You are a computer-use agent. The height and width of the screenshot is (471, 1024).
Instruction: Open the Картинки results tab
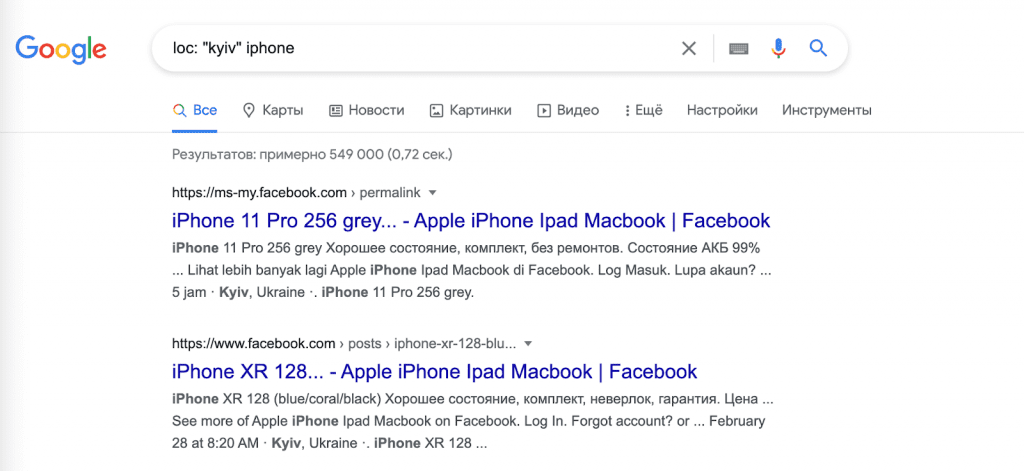(470, 110)
